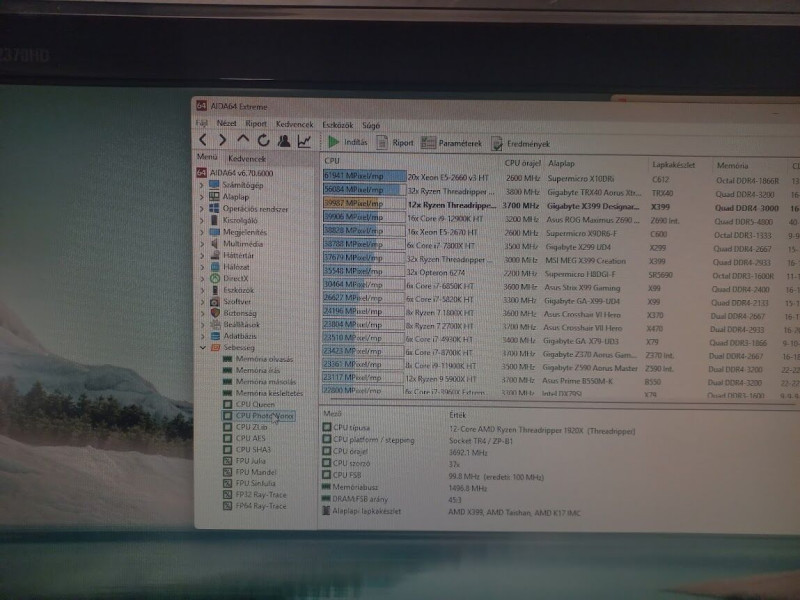800x600 pixels.
Task: Expand the Alaplap tree node
Action: 202,196
